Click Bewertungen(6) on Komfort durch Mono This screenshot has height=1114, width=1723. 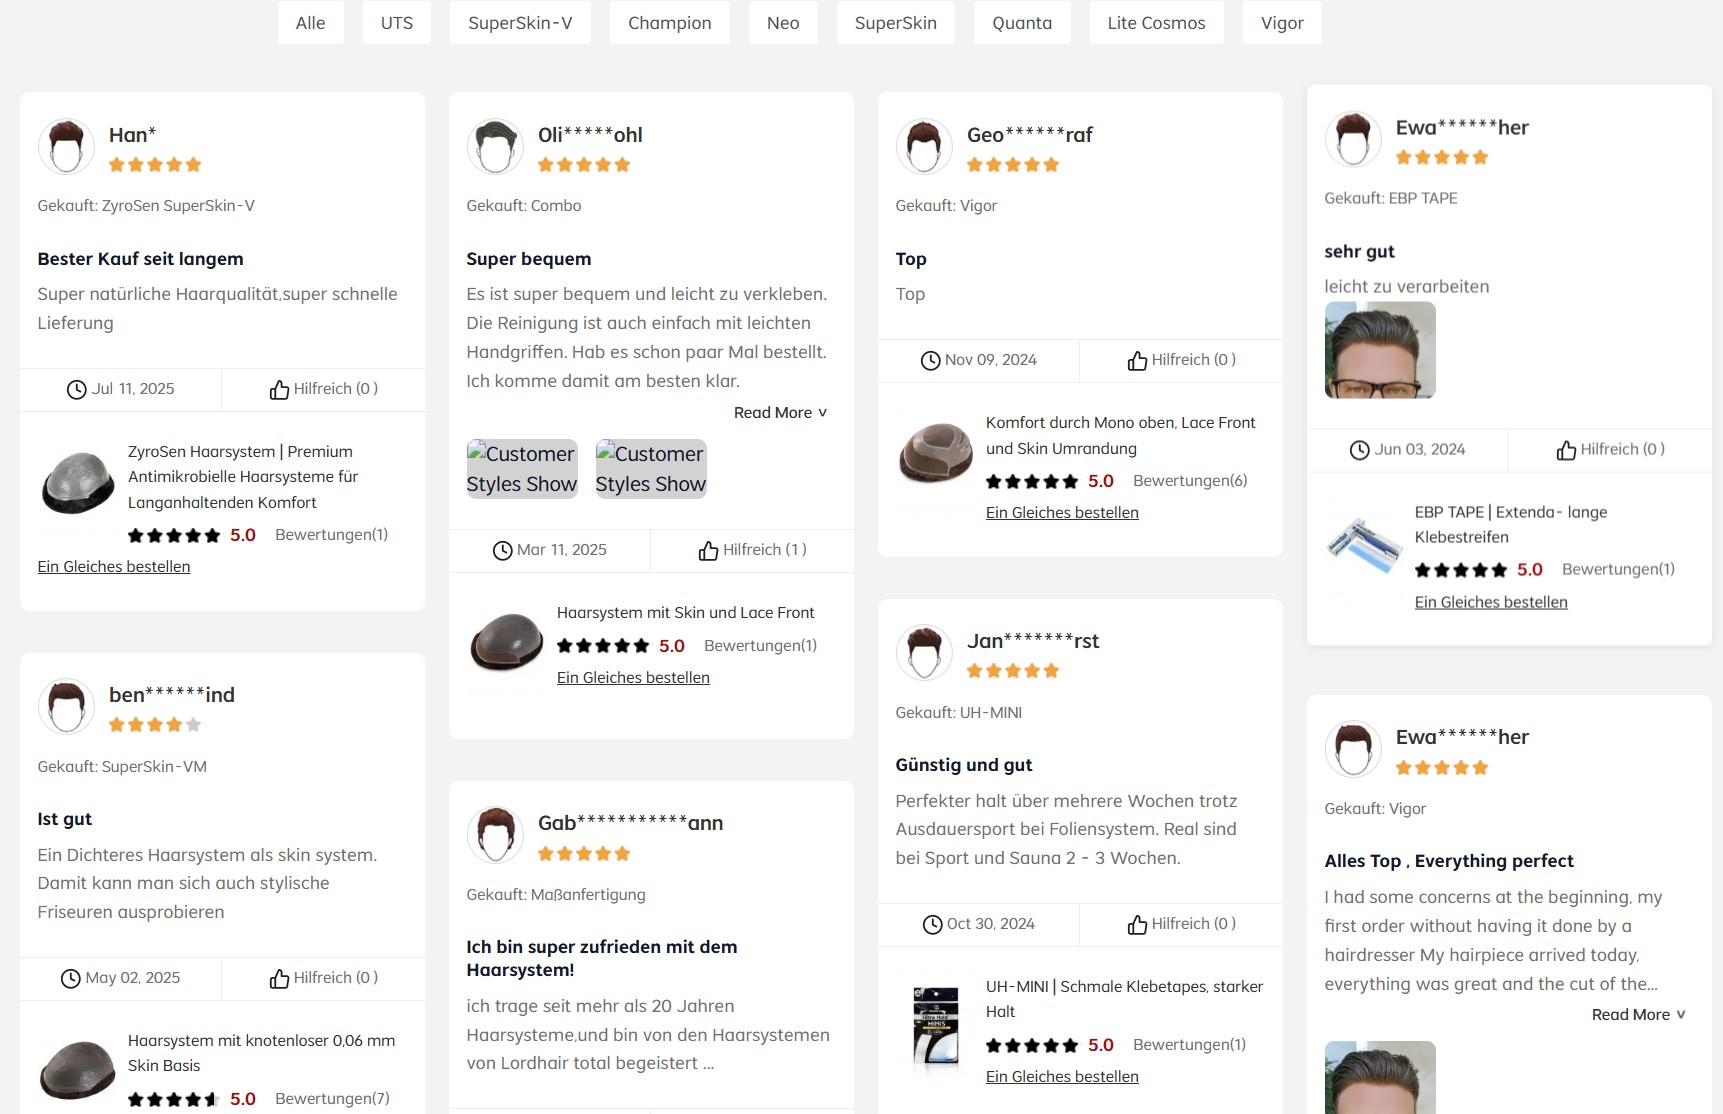(1190, 481)
